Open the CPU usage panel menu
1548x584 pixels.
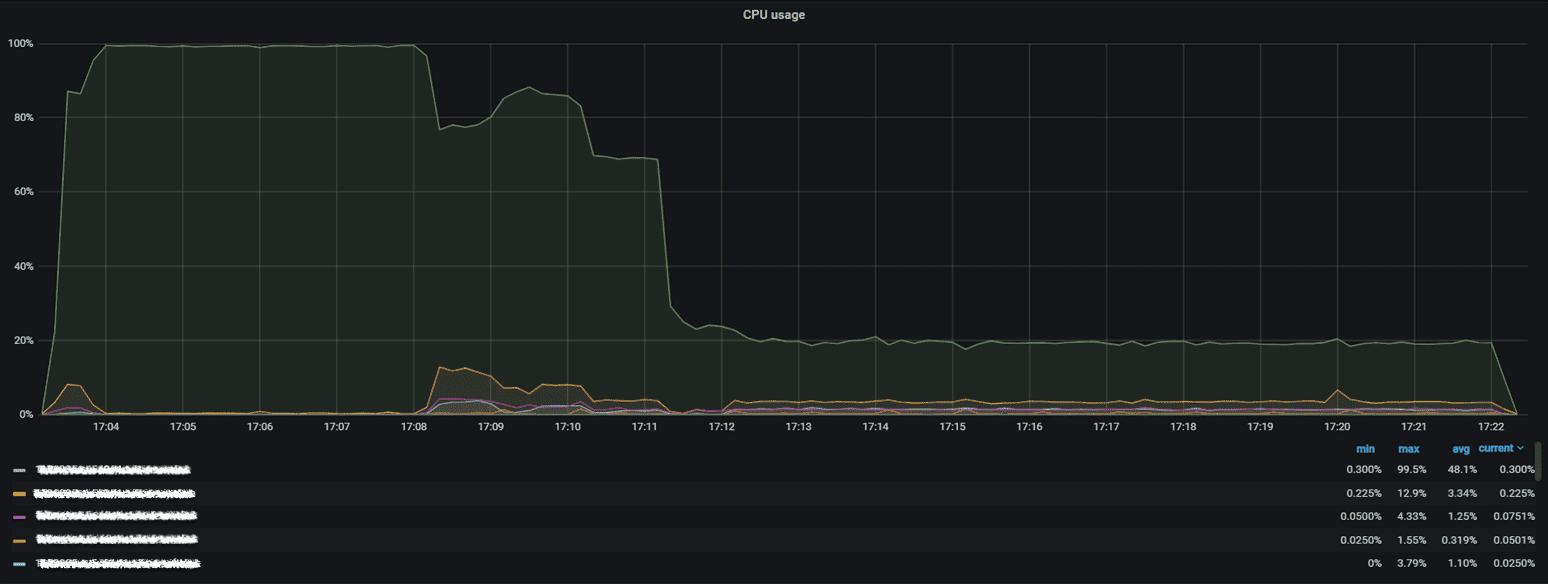coord(774,14)
